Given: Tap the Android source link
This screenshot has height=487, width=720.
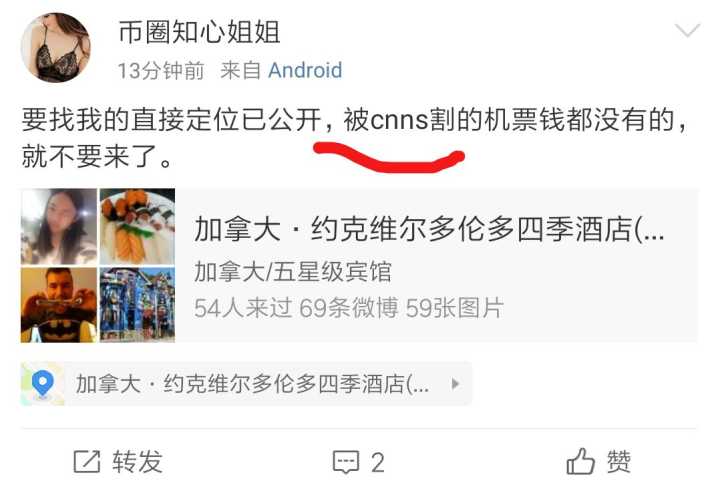Looking at the screenshot, I should tap(305, 71).
